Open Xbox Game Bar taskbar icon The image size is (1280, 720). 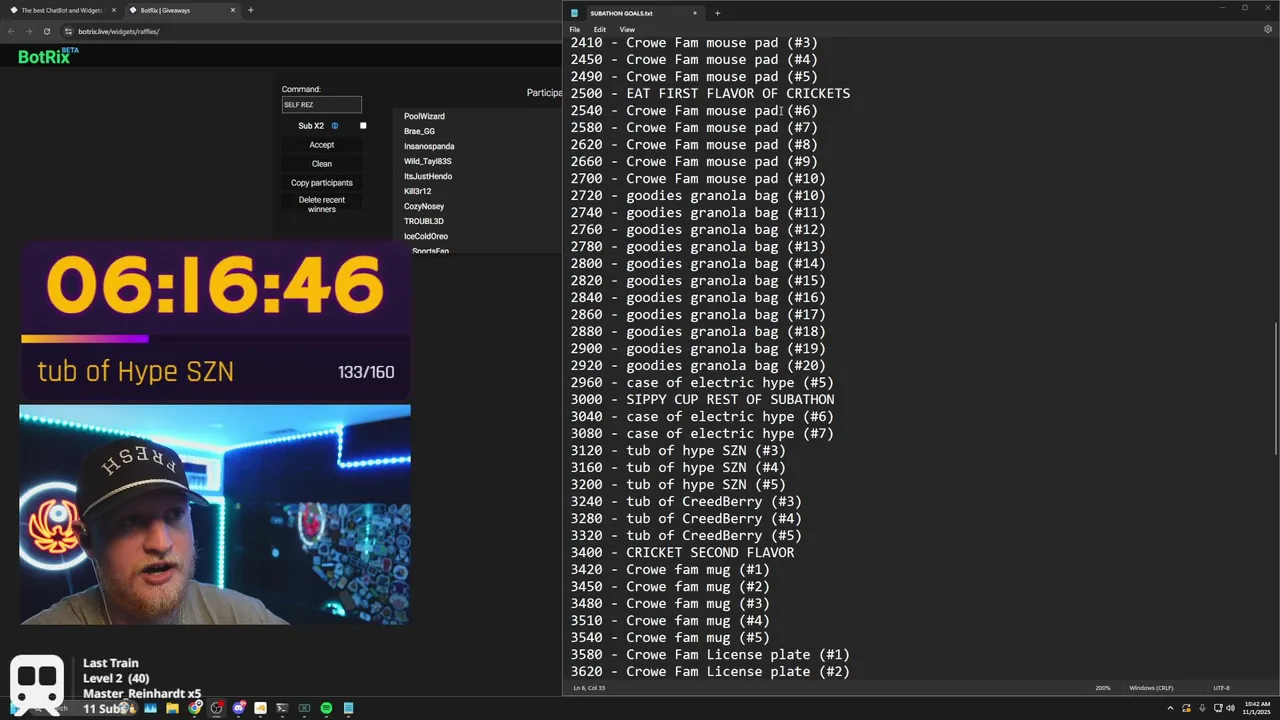pyautogui.click(x=304, y=708)
